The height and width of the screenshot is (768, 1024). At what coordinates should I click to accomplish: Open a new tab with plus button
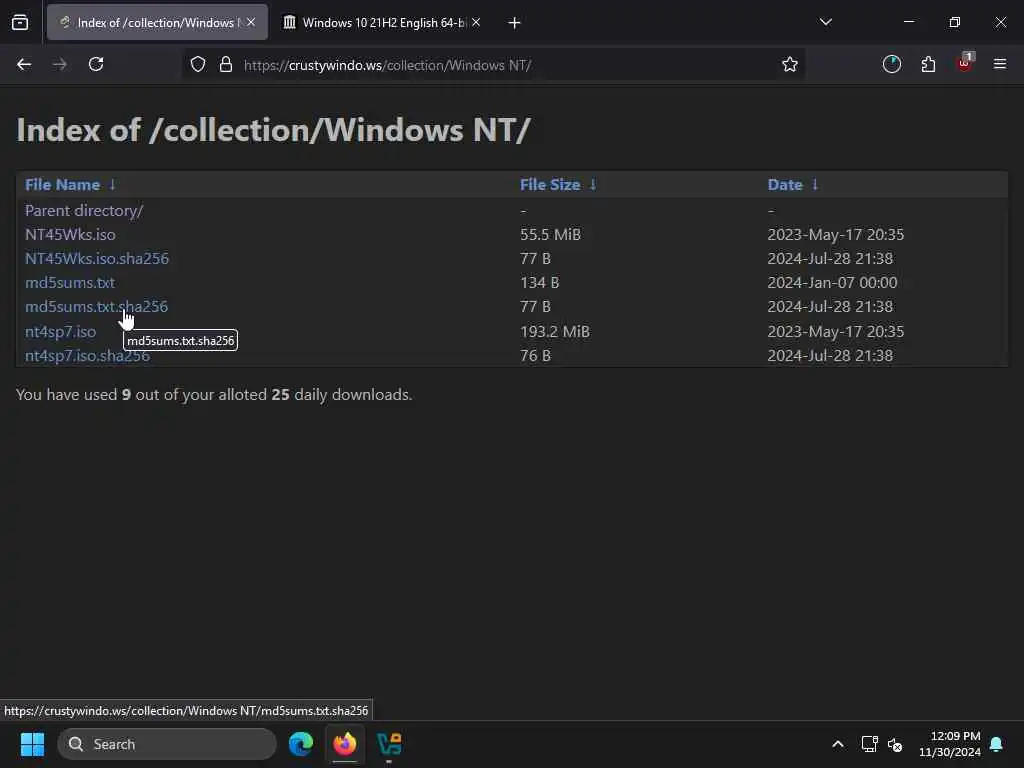click(x=514, y=23)
